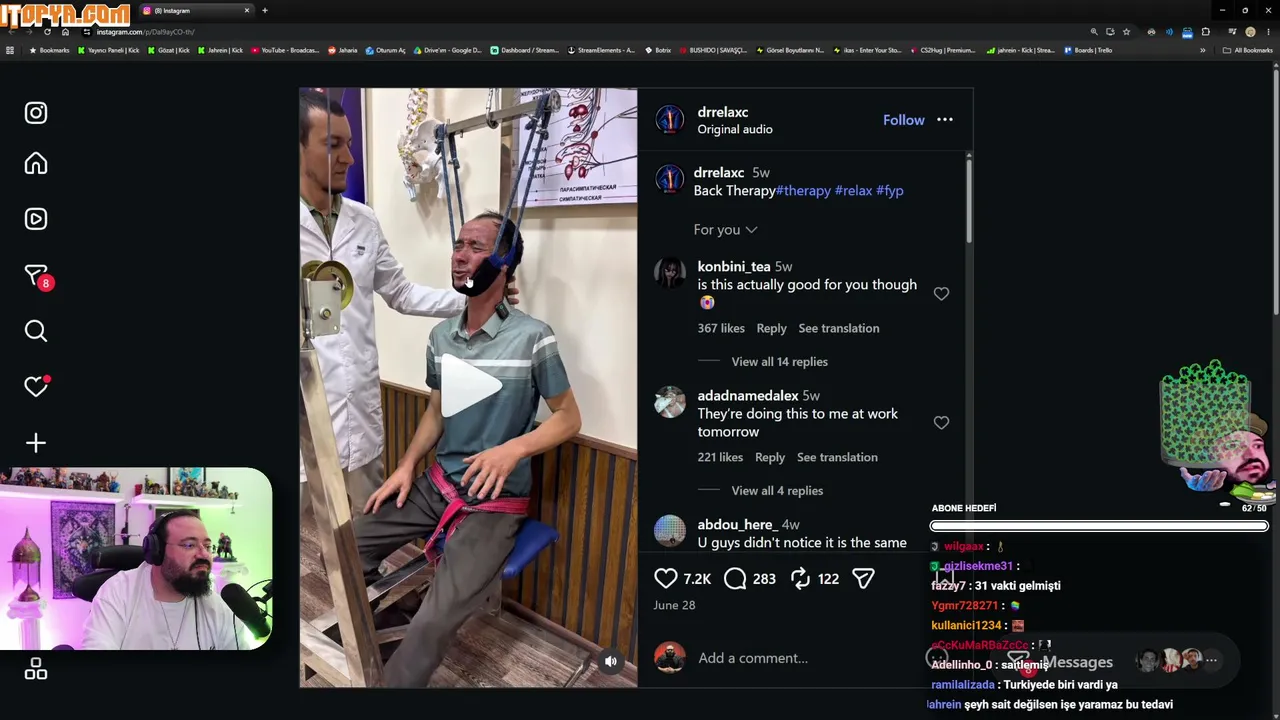This screenshot has height=720, width=1280.
Task: Open post more options three-dot menu
Action: [x=945, y=120]
